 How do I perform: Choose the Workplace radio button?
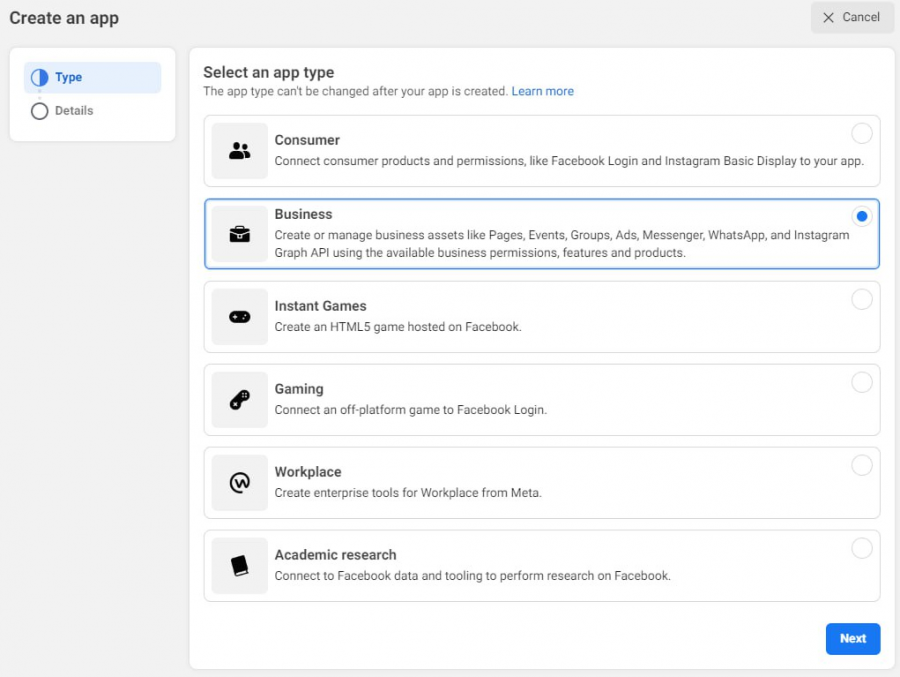[862, 465]
